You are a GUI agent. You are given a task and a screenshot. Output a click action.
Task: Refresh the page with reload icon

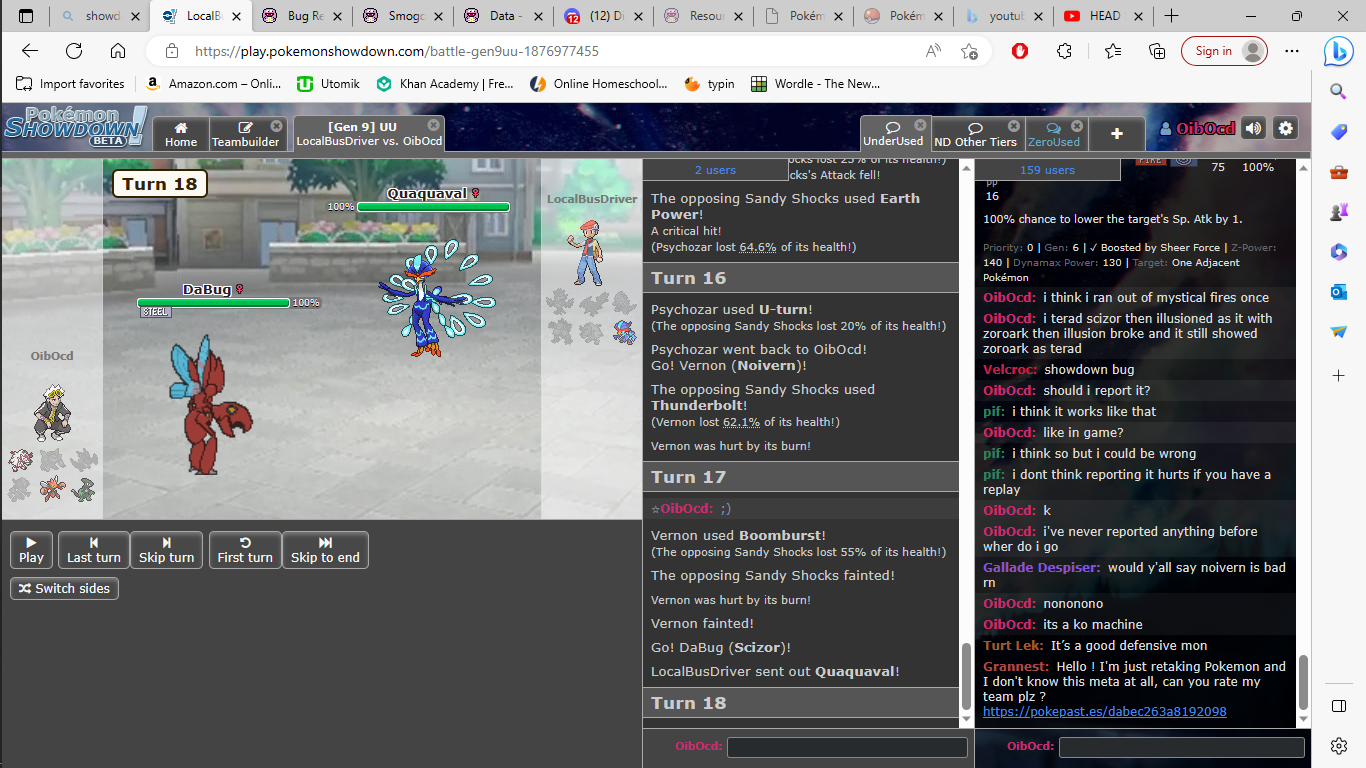(74, 51)
